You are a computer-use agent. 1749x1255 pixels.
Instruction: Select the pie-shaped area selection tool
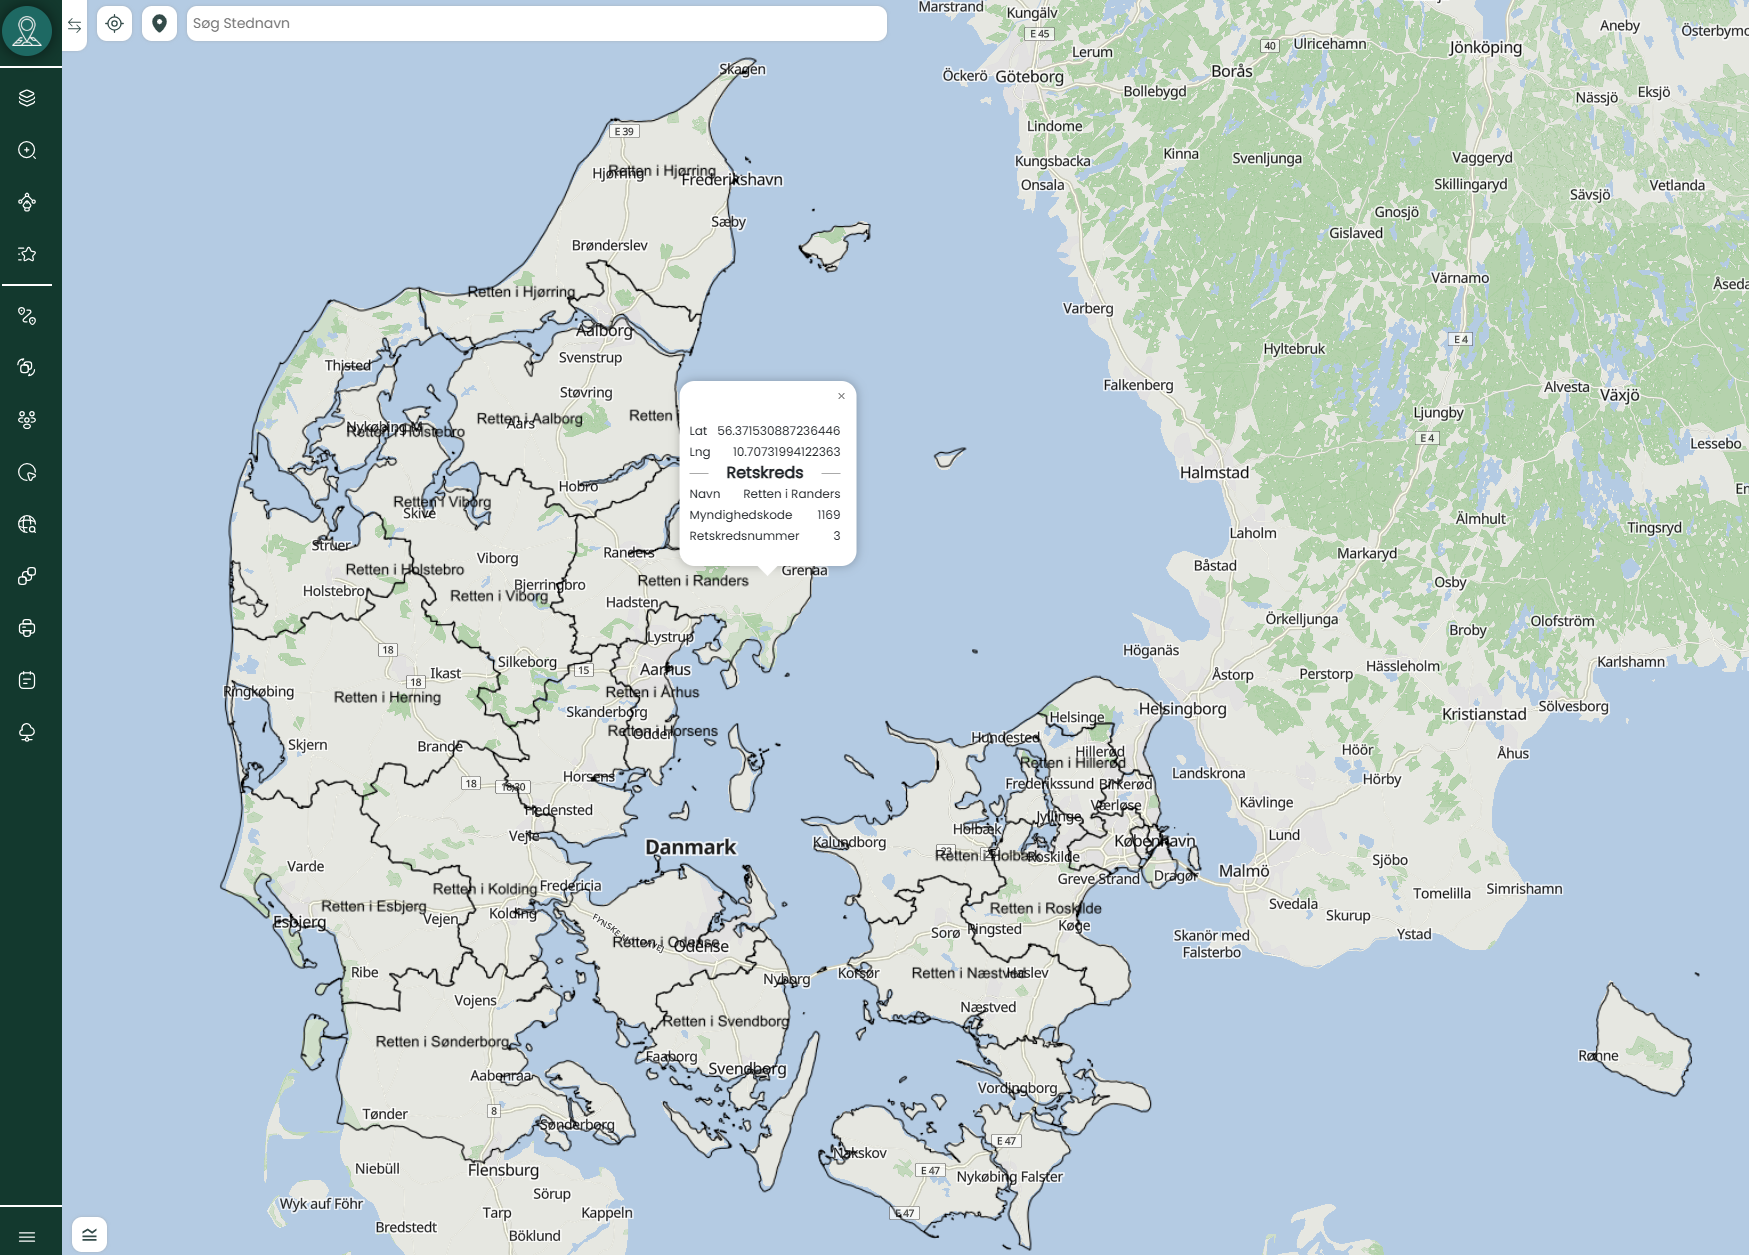pos(27,472)
